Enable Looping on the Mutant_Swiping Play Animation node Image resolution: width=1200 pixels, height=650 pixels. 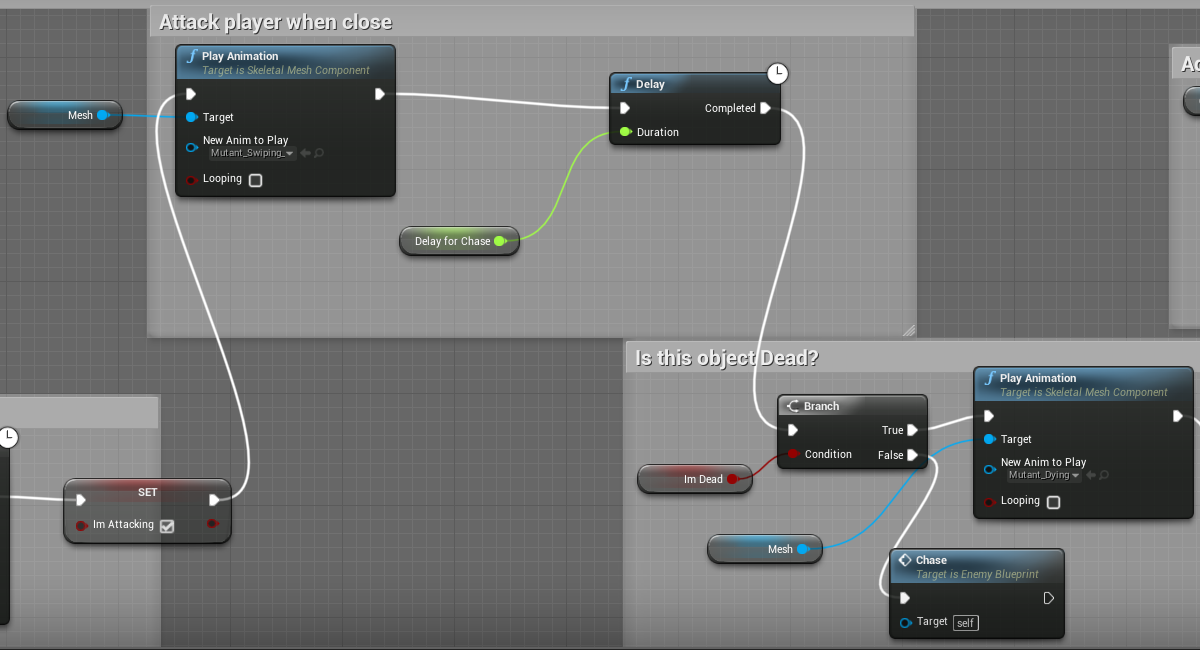tap(255, 180)
